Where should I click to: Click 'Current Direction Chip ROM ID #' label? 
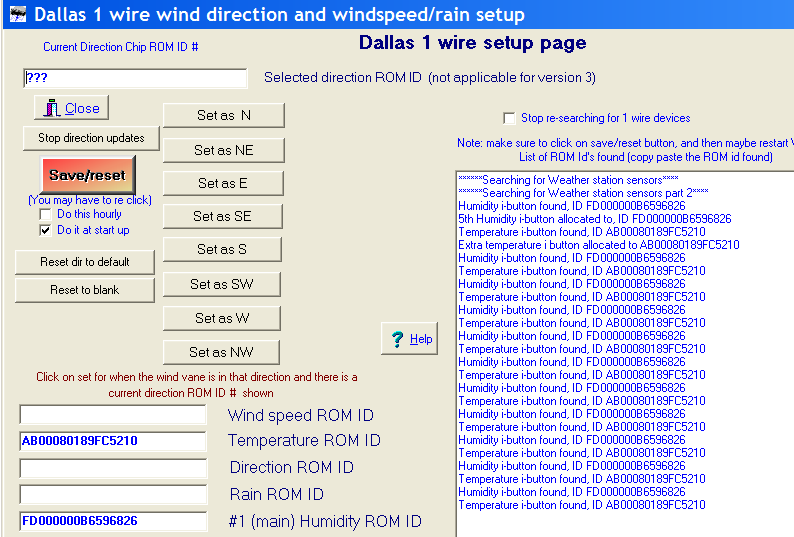click(121, 47)
